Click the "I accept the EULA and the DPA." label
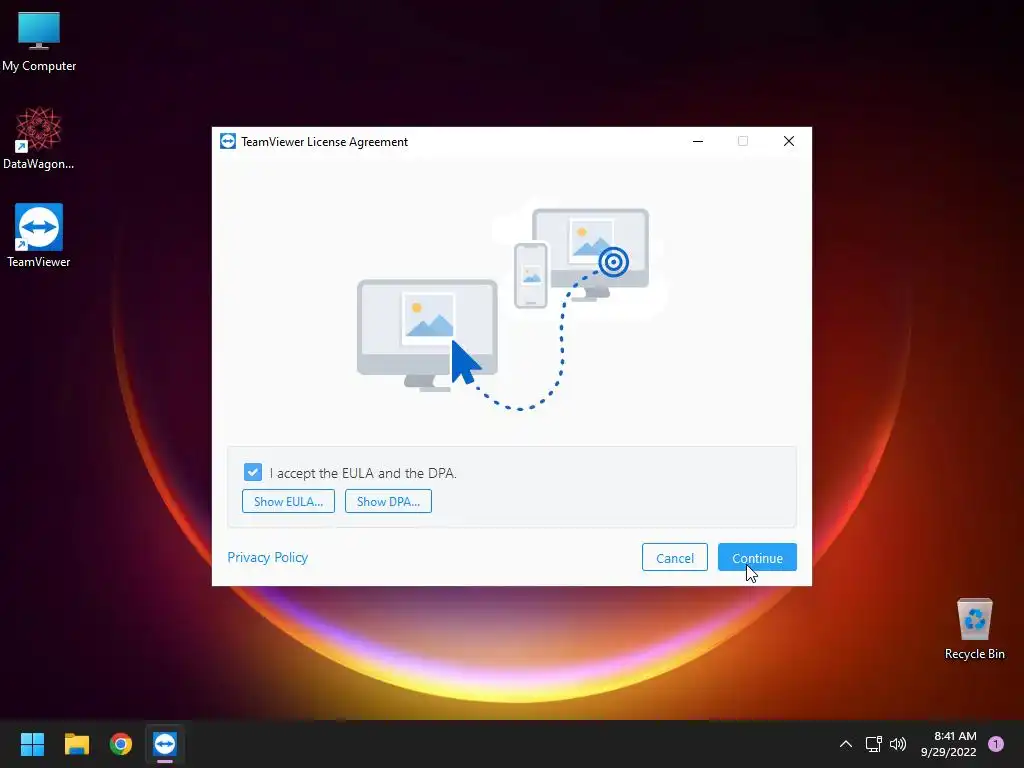The height and width of the screenshot is (768, 1024). pos(363,473)
